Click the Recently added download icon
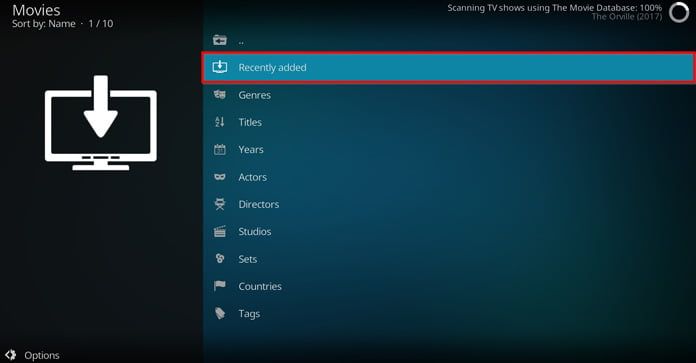The image size is (696, 363). [x=220, y=67]
